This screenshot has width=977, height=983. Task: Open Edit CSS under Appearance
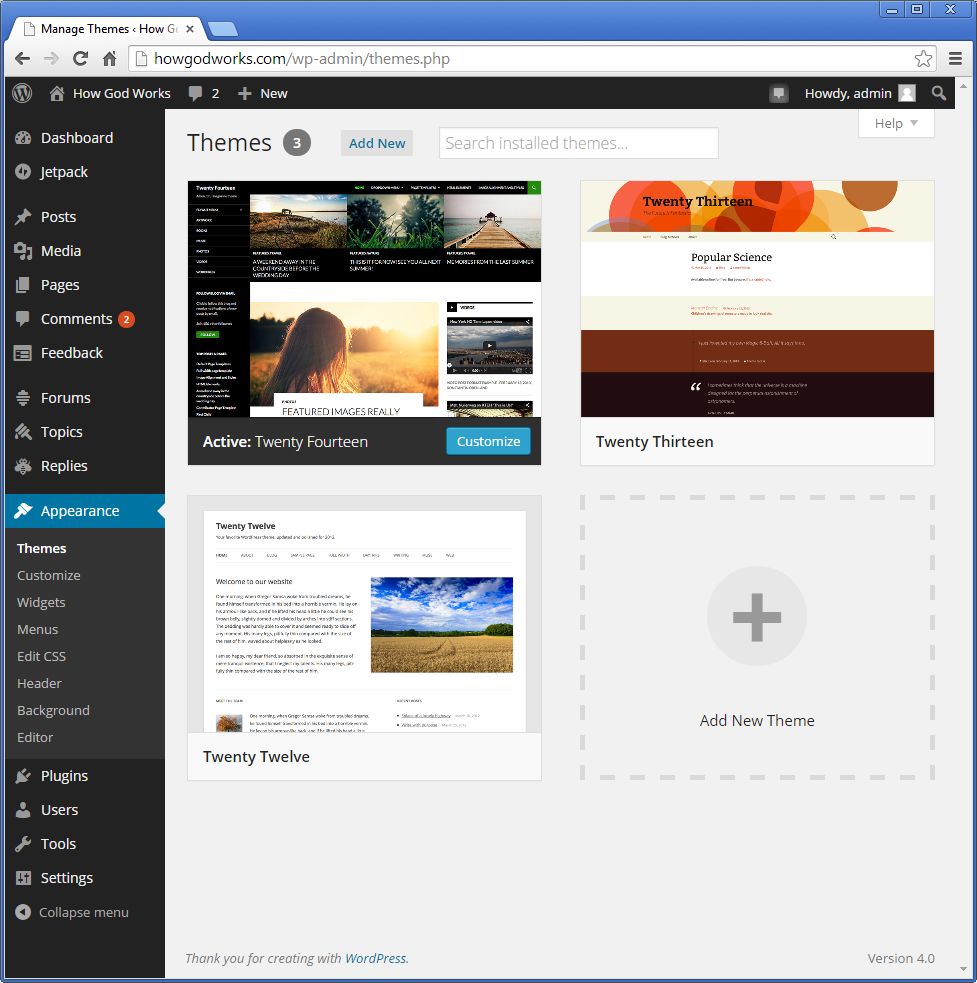(41, 656)
